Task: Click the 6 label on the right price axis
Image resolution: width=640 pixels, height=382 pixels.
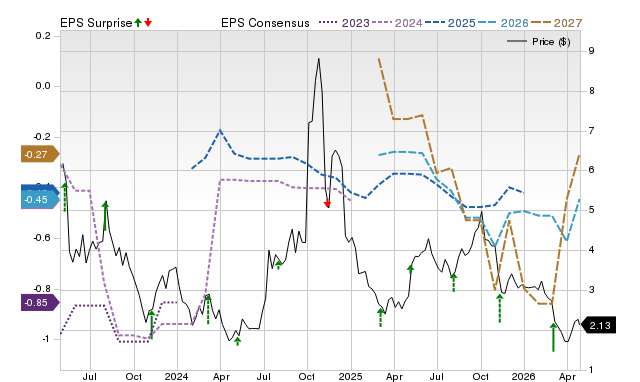Action: pyautogui.click(x=591, y=170)
